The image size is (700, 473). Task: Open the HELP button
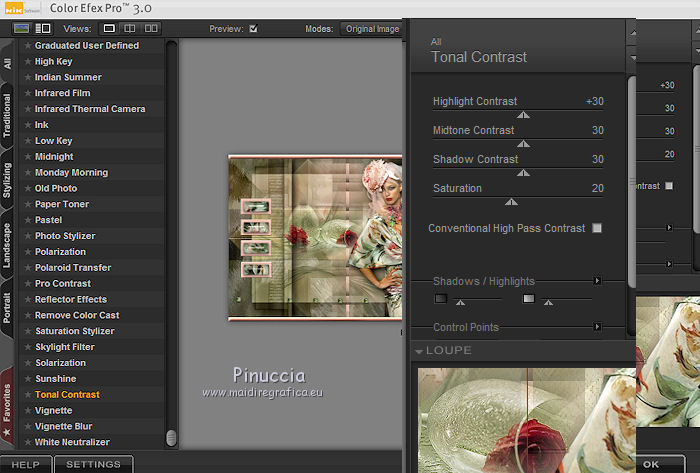pos(25,465)
